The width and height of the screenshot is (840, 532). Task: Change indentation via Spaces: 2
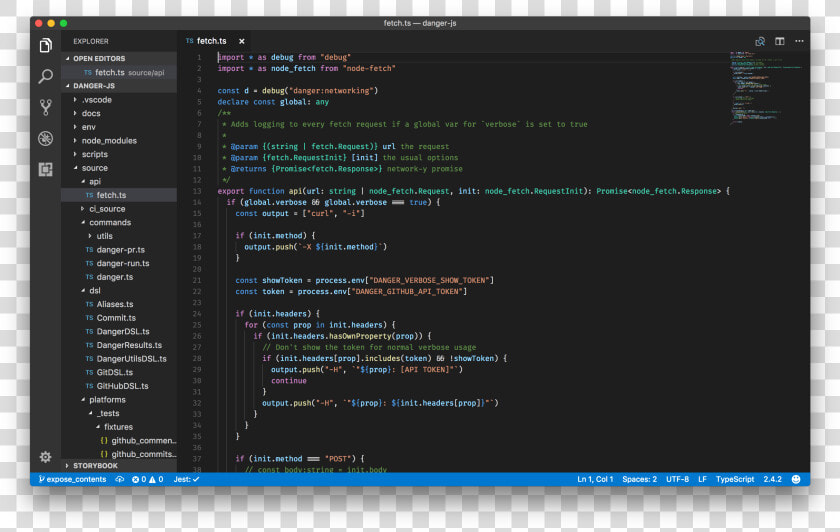click(x=640, y=479)
